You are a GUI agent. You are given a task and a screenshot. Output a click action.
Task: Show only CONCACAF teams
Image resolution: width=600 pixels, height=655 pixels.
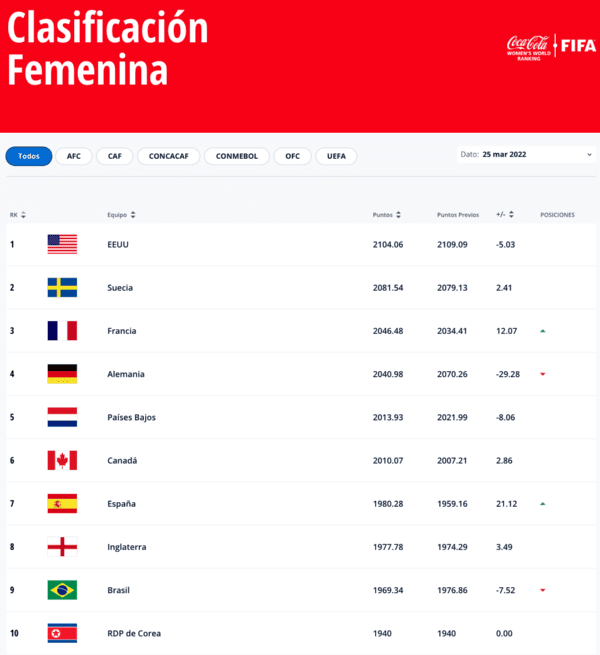click(166, 156)
